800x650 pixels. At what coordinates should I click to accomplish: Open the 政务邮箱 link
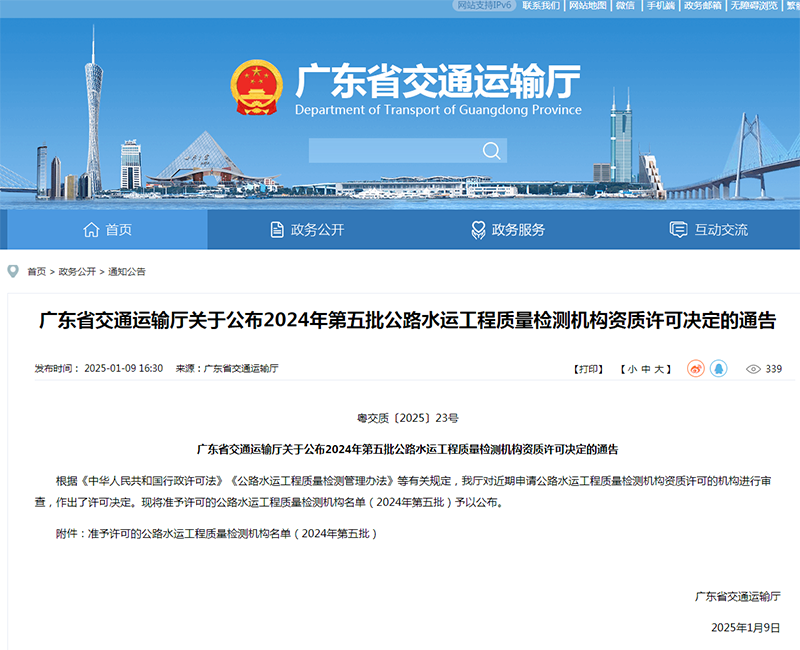coord(703,6)
